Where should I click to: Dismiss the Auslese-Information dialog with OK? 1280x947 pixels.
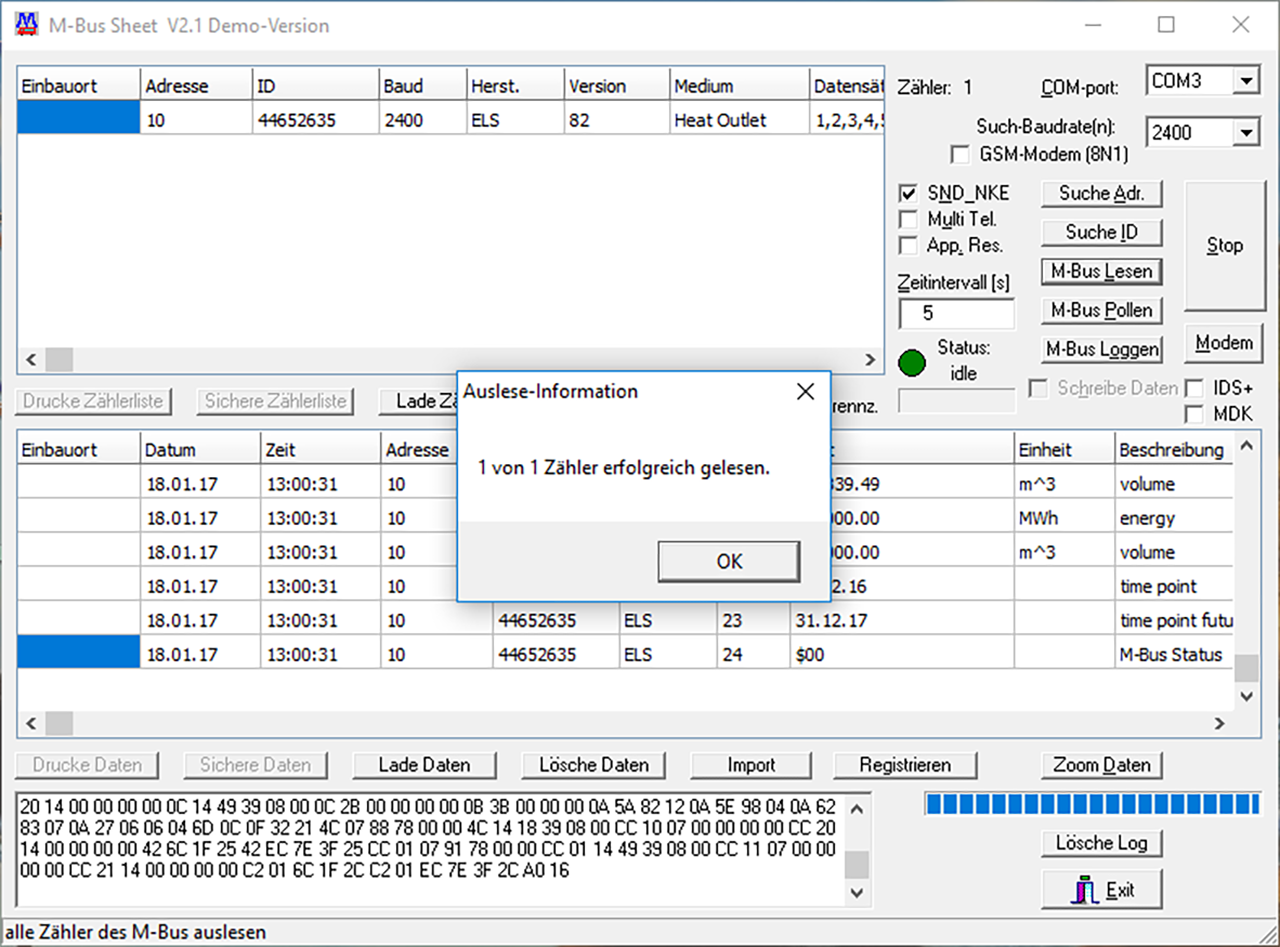pyautogui.click(x=727, y=561)
